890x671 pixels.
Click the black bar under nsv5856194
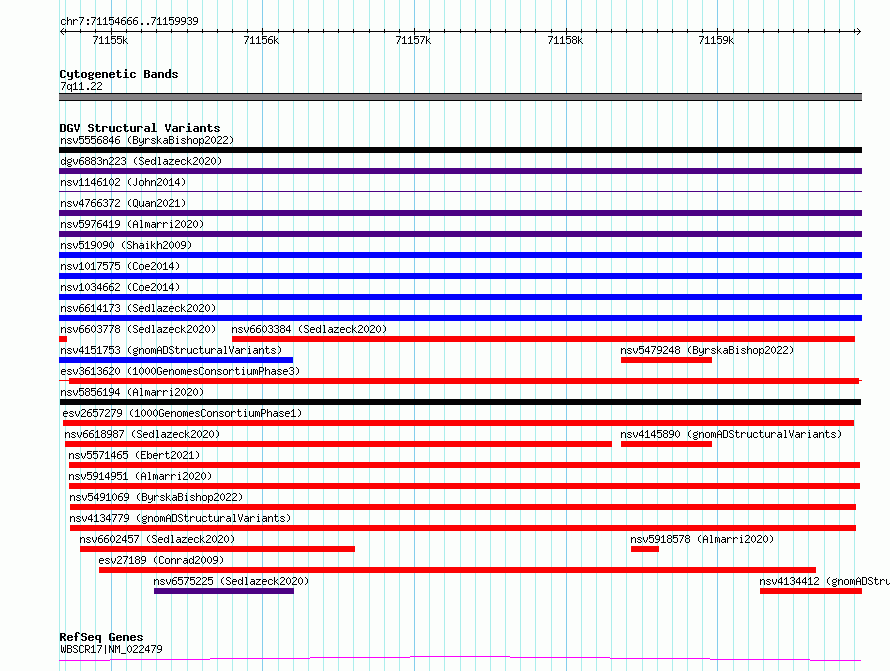[460, 402]
